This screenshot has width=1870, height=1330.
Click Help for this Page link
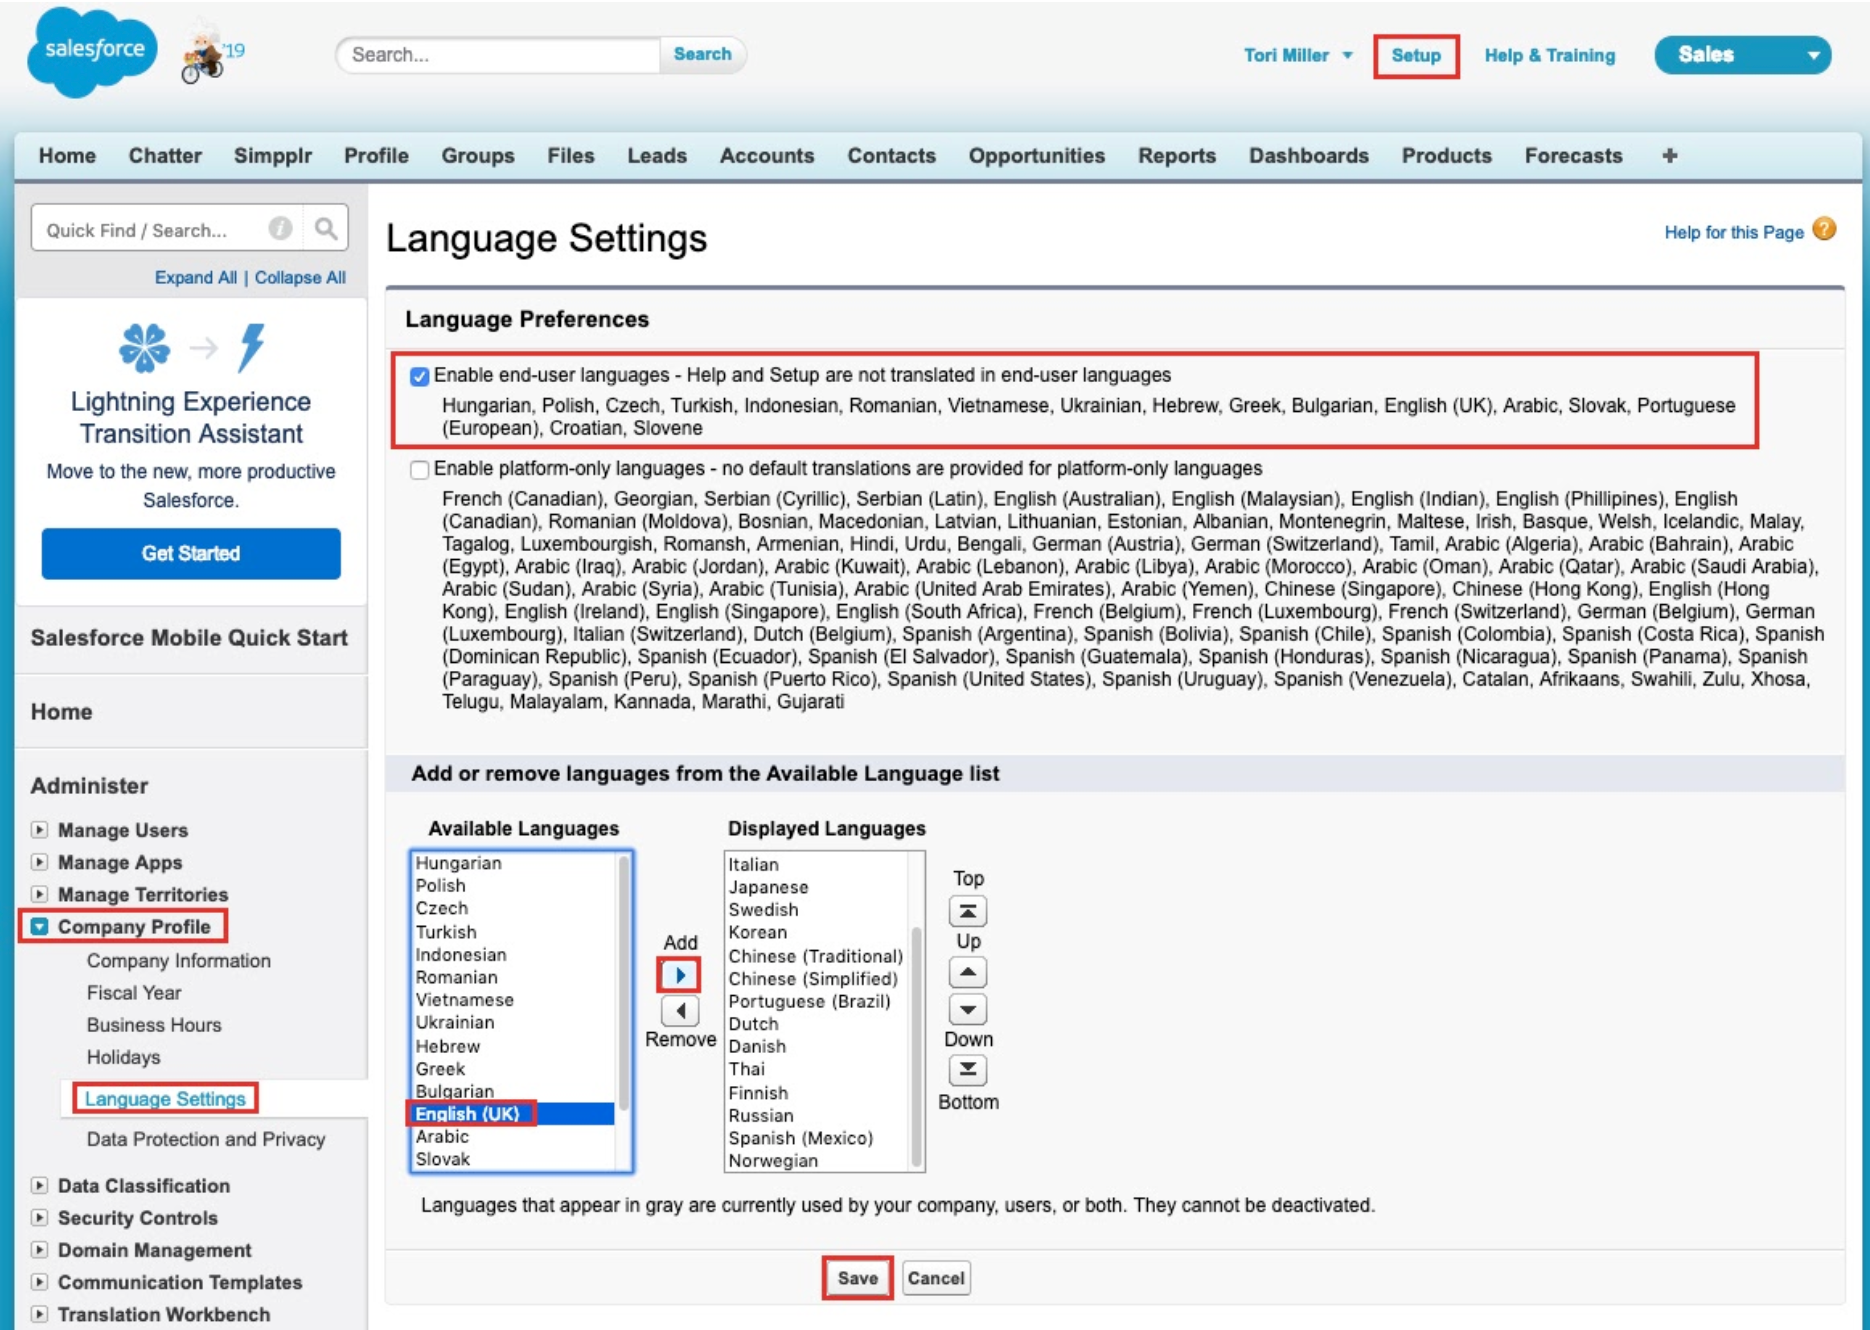pyautogui.click(x=1733, y=232)
